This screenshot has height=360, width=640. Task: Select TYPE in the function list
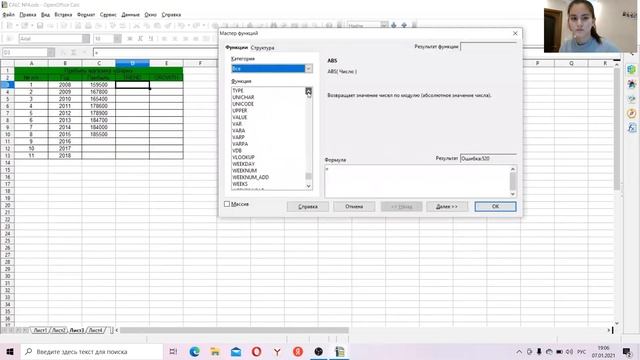(x=238, y=91)
